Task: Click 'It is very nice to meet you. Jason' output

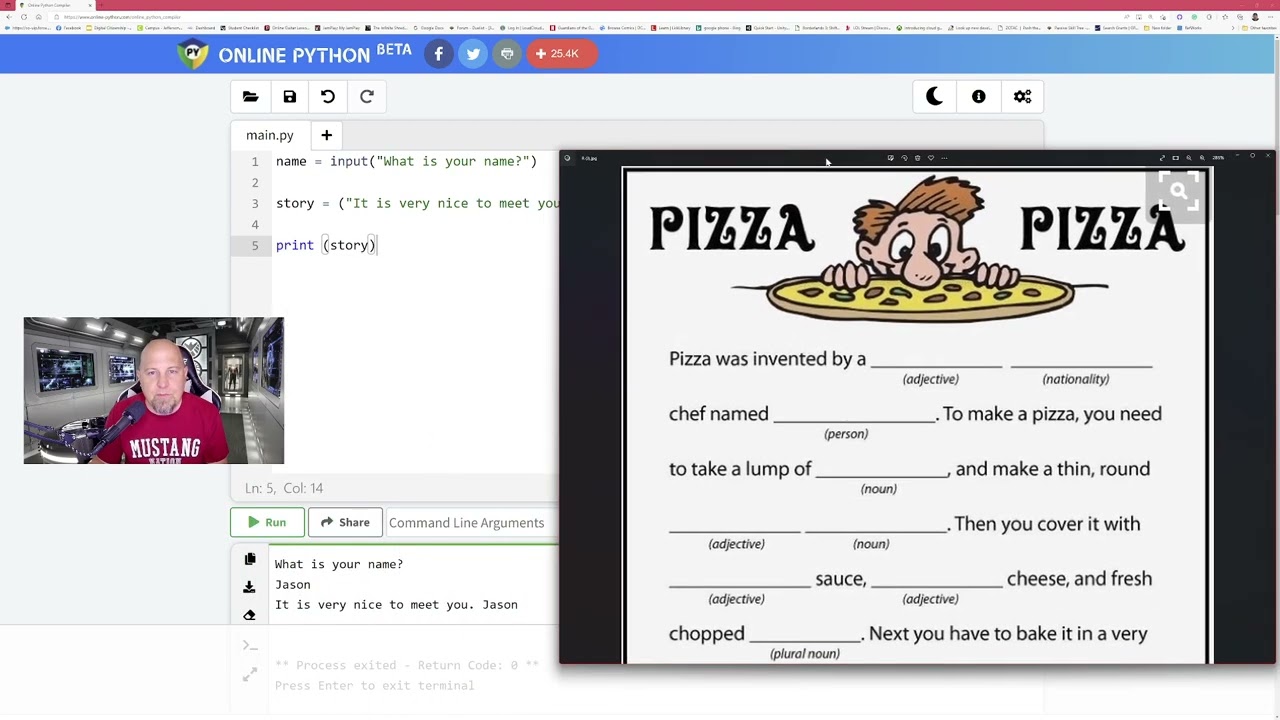Action: (396, 604)
